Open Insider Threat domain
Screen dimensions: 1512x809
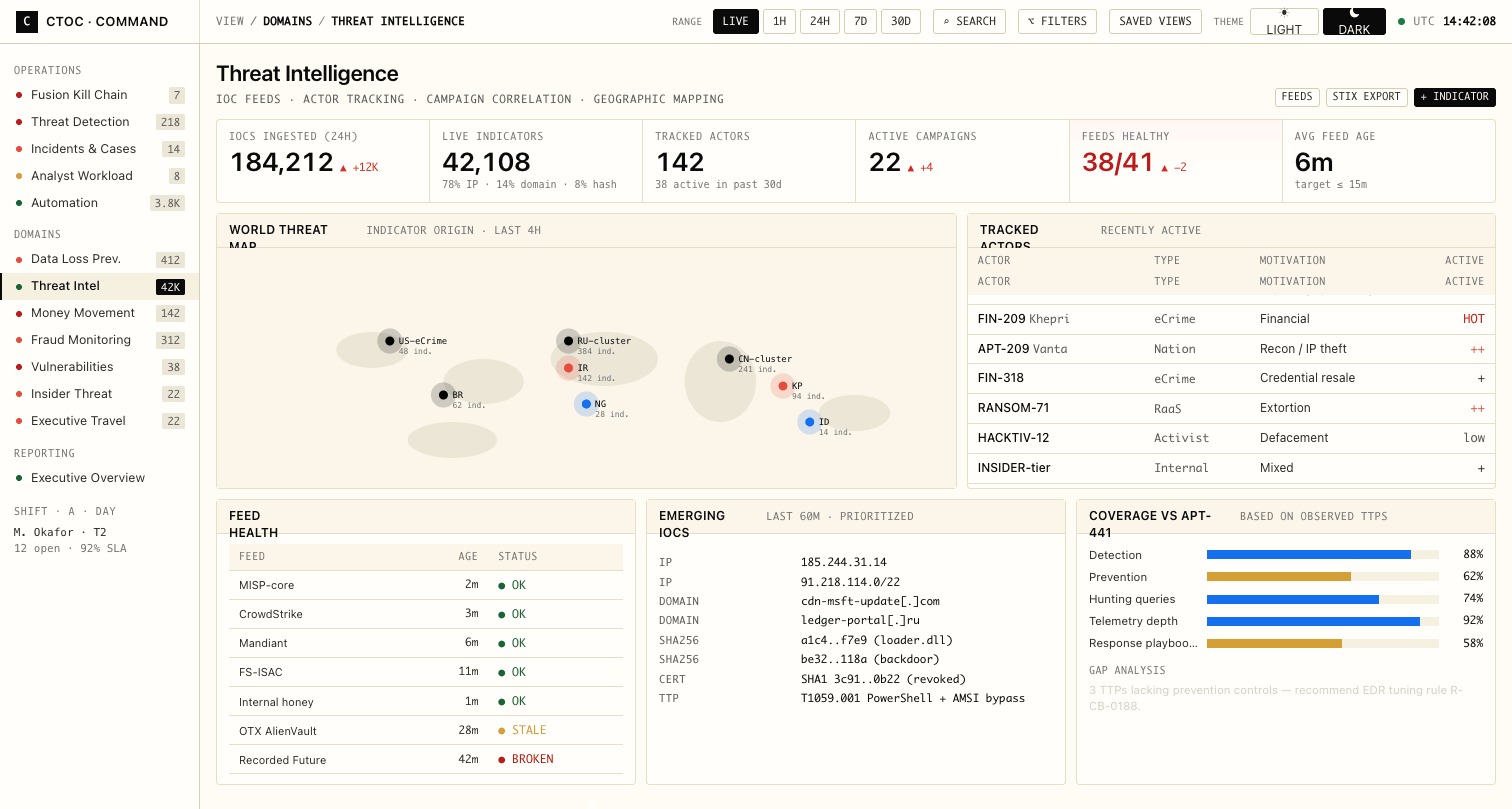[x=100, y=394]
